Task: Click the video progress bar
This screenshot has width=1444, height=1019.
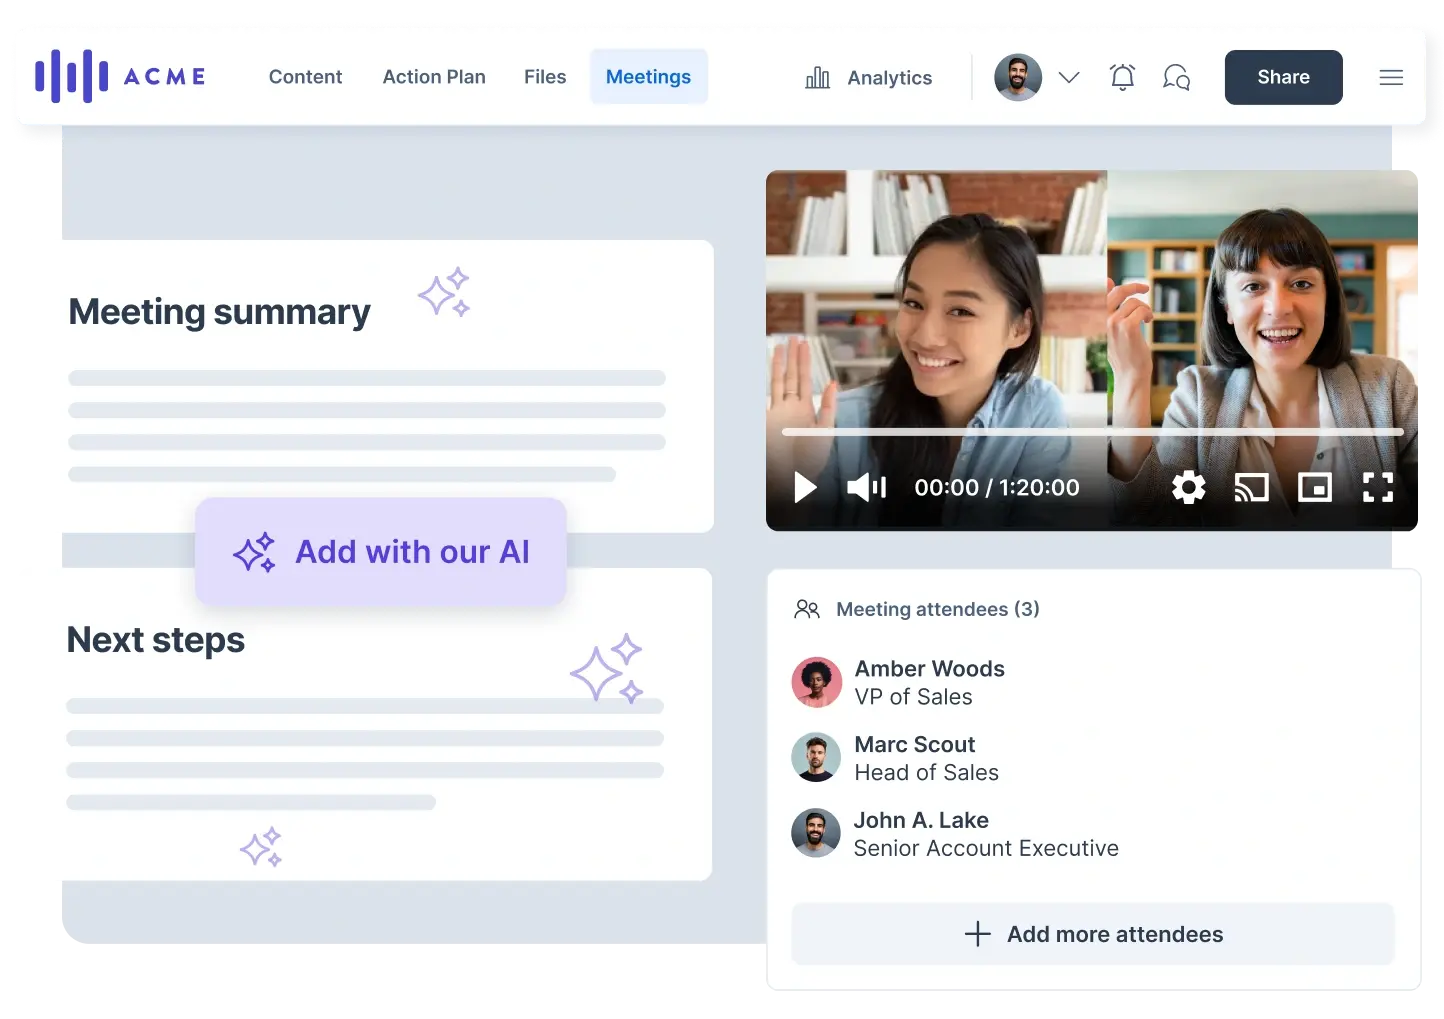Action: coord(1092,432)
